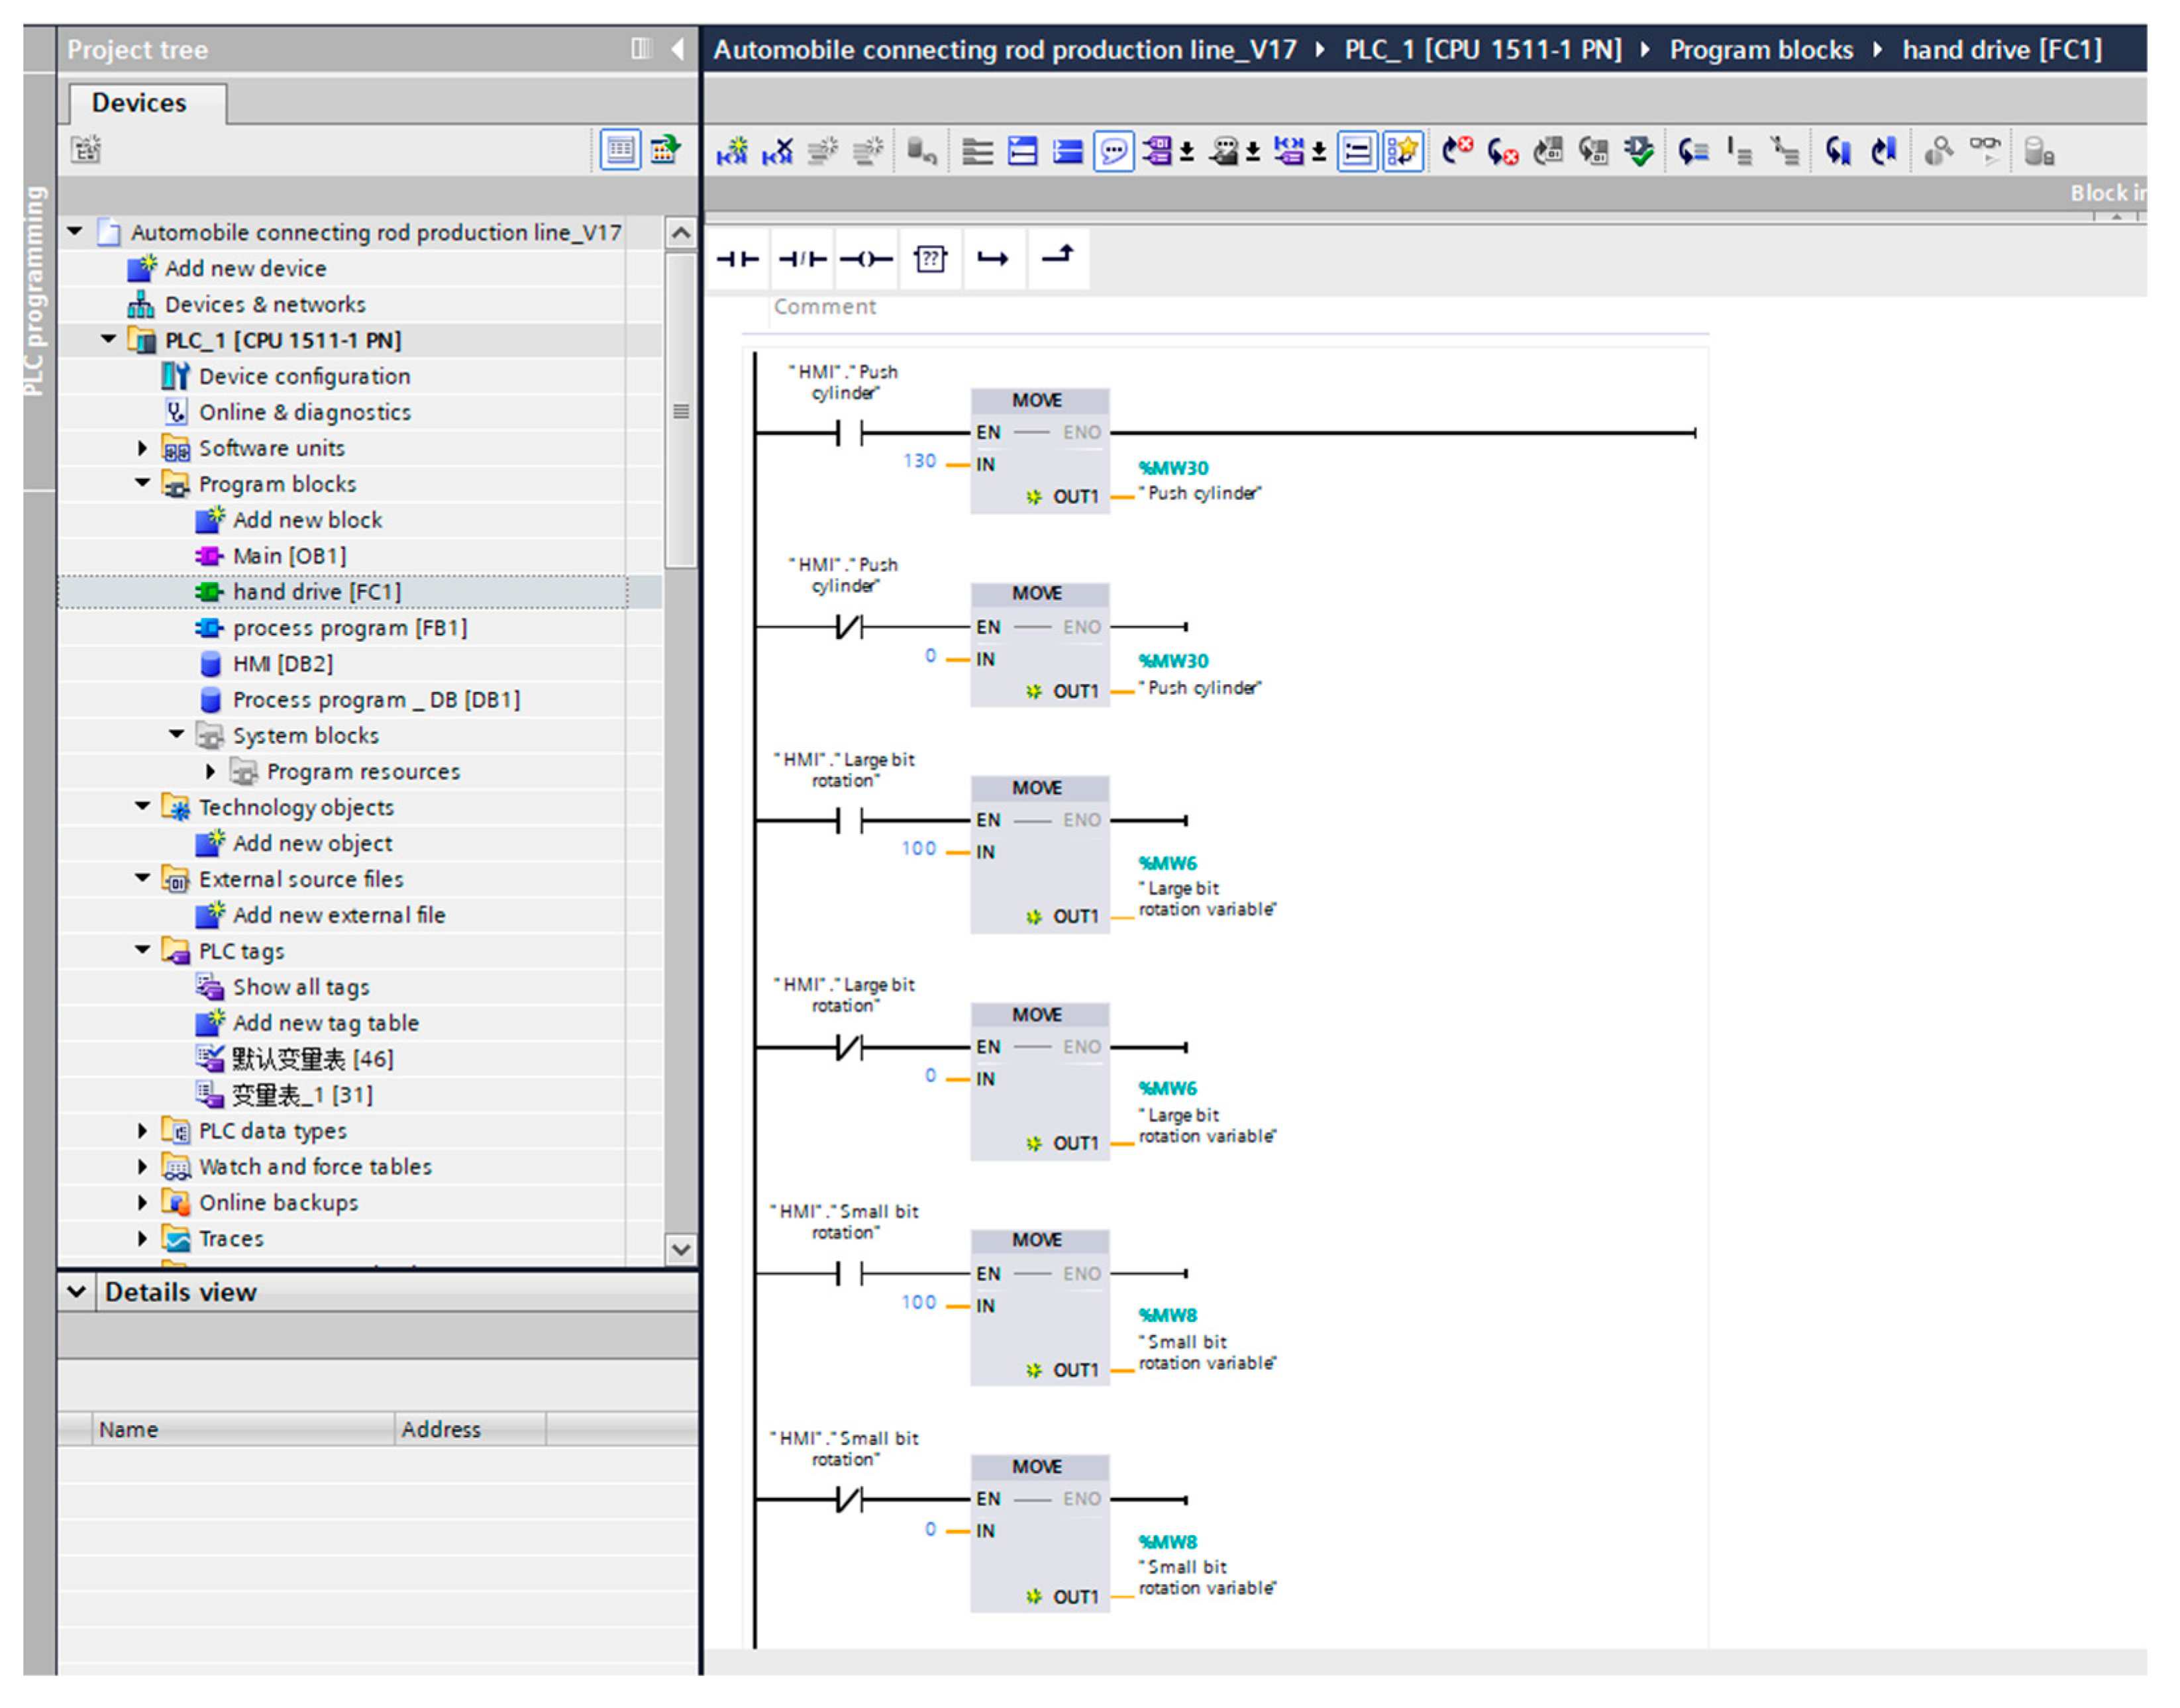Click the Insert network toolbar icon

732,152
